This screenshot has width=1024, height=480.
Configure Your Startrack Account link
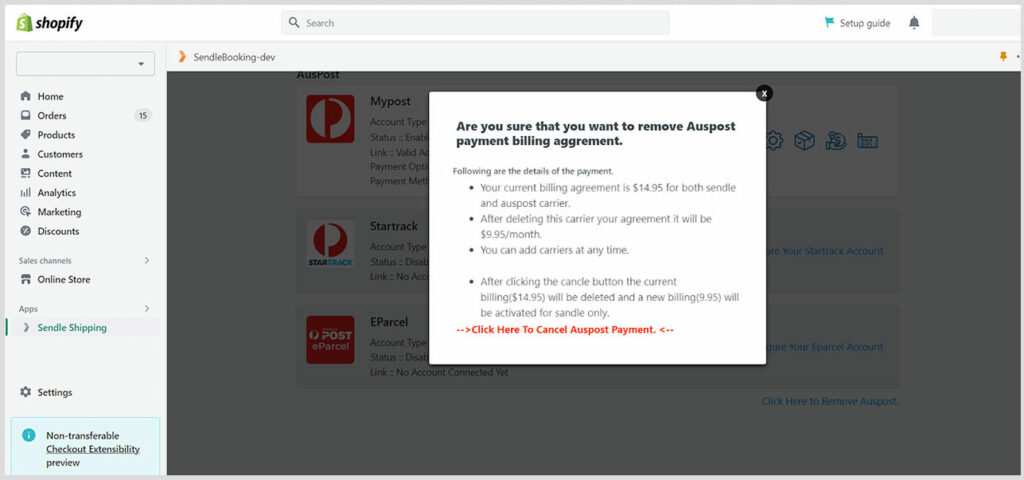[x=825, y=251]
